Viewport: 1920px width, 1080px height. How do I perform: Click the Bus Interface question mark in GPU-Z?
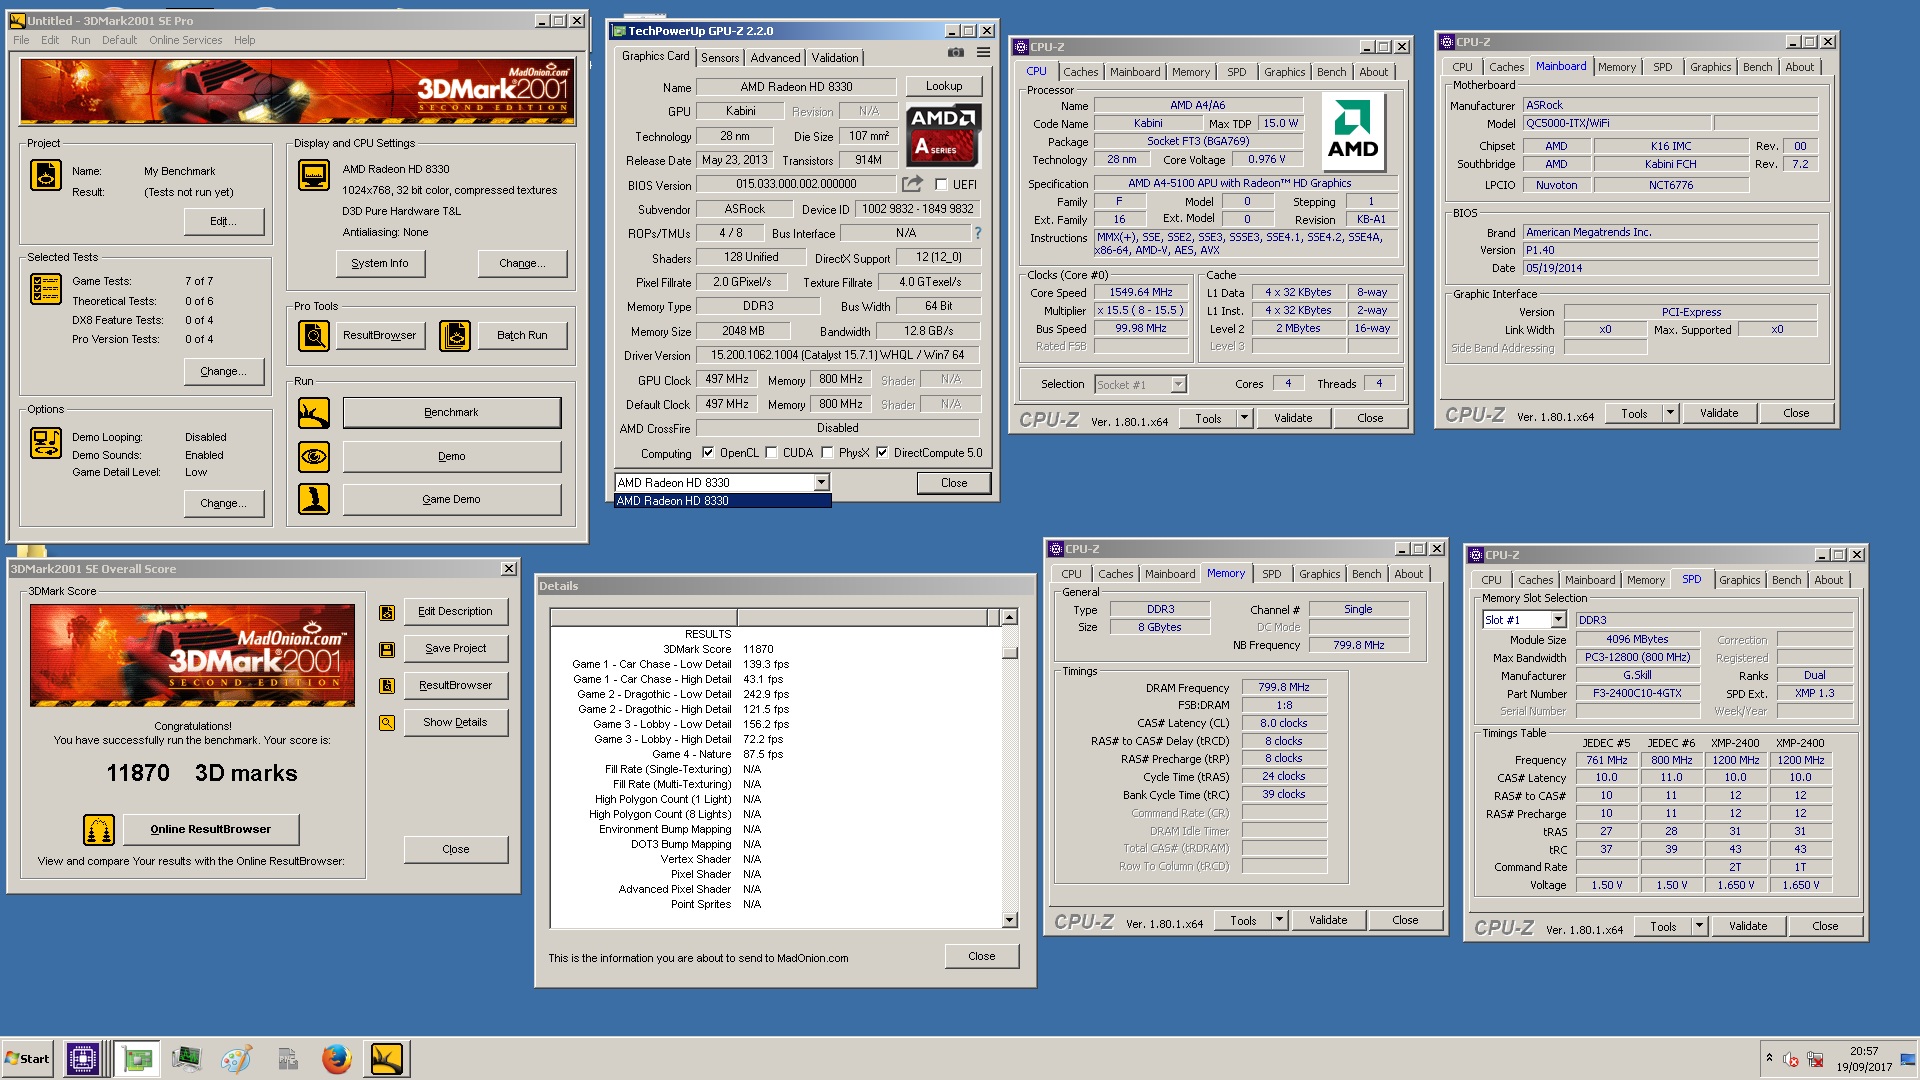click(978, 233)
